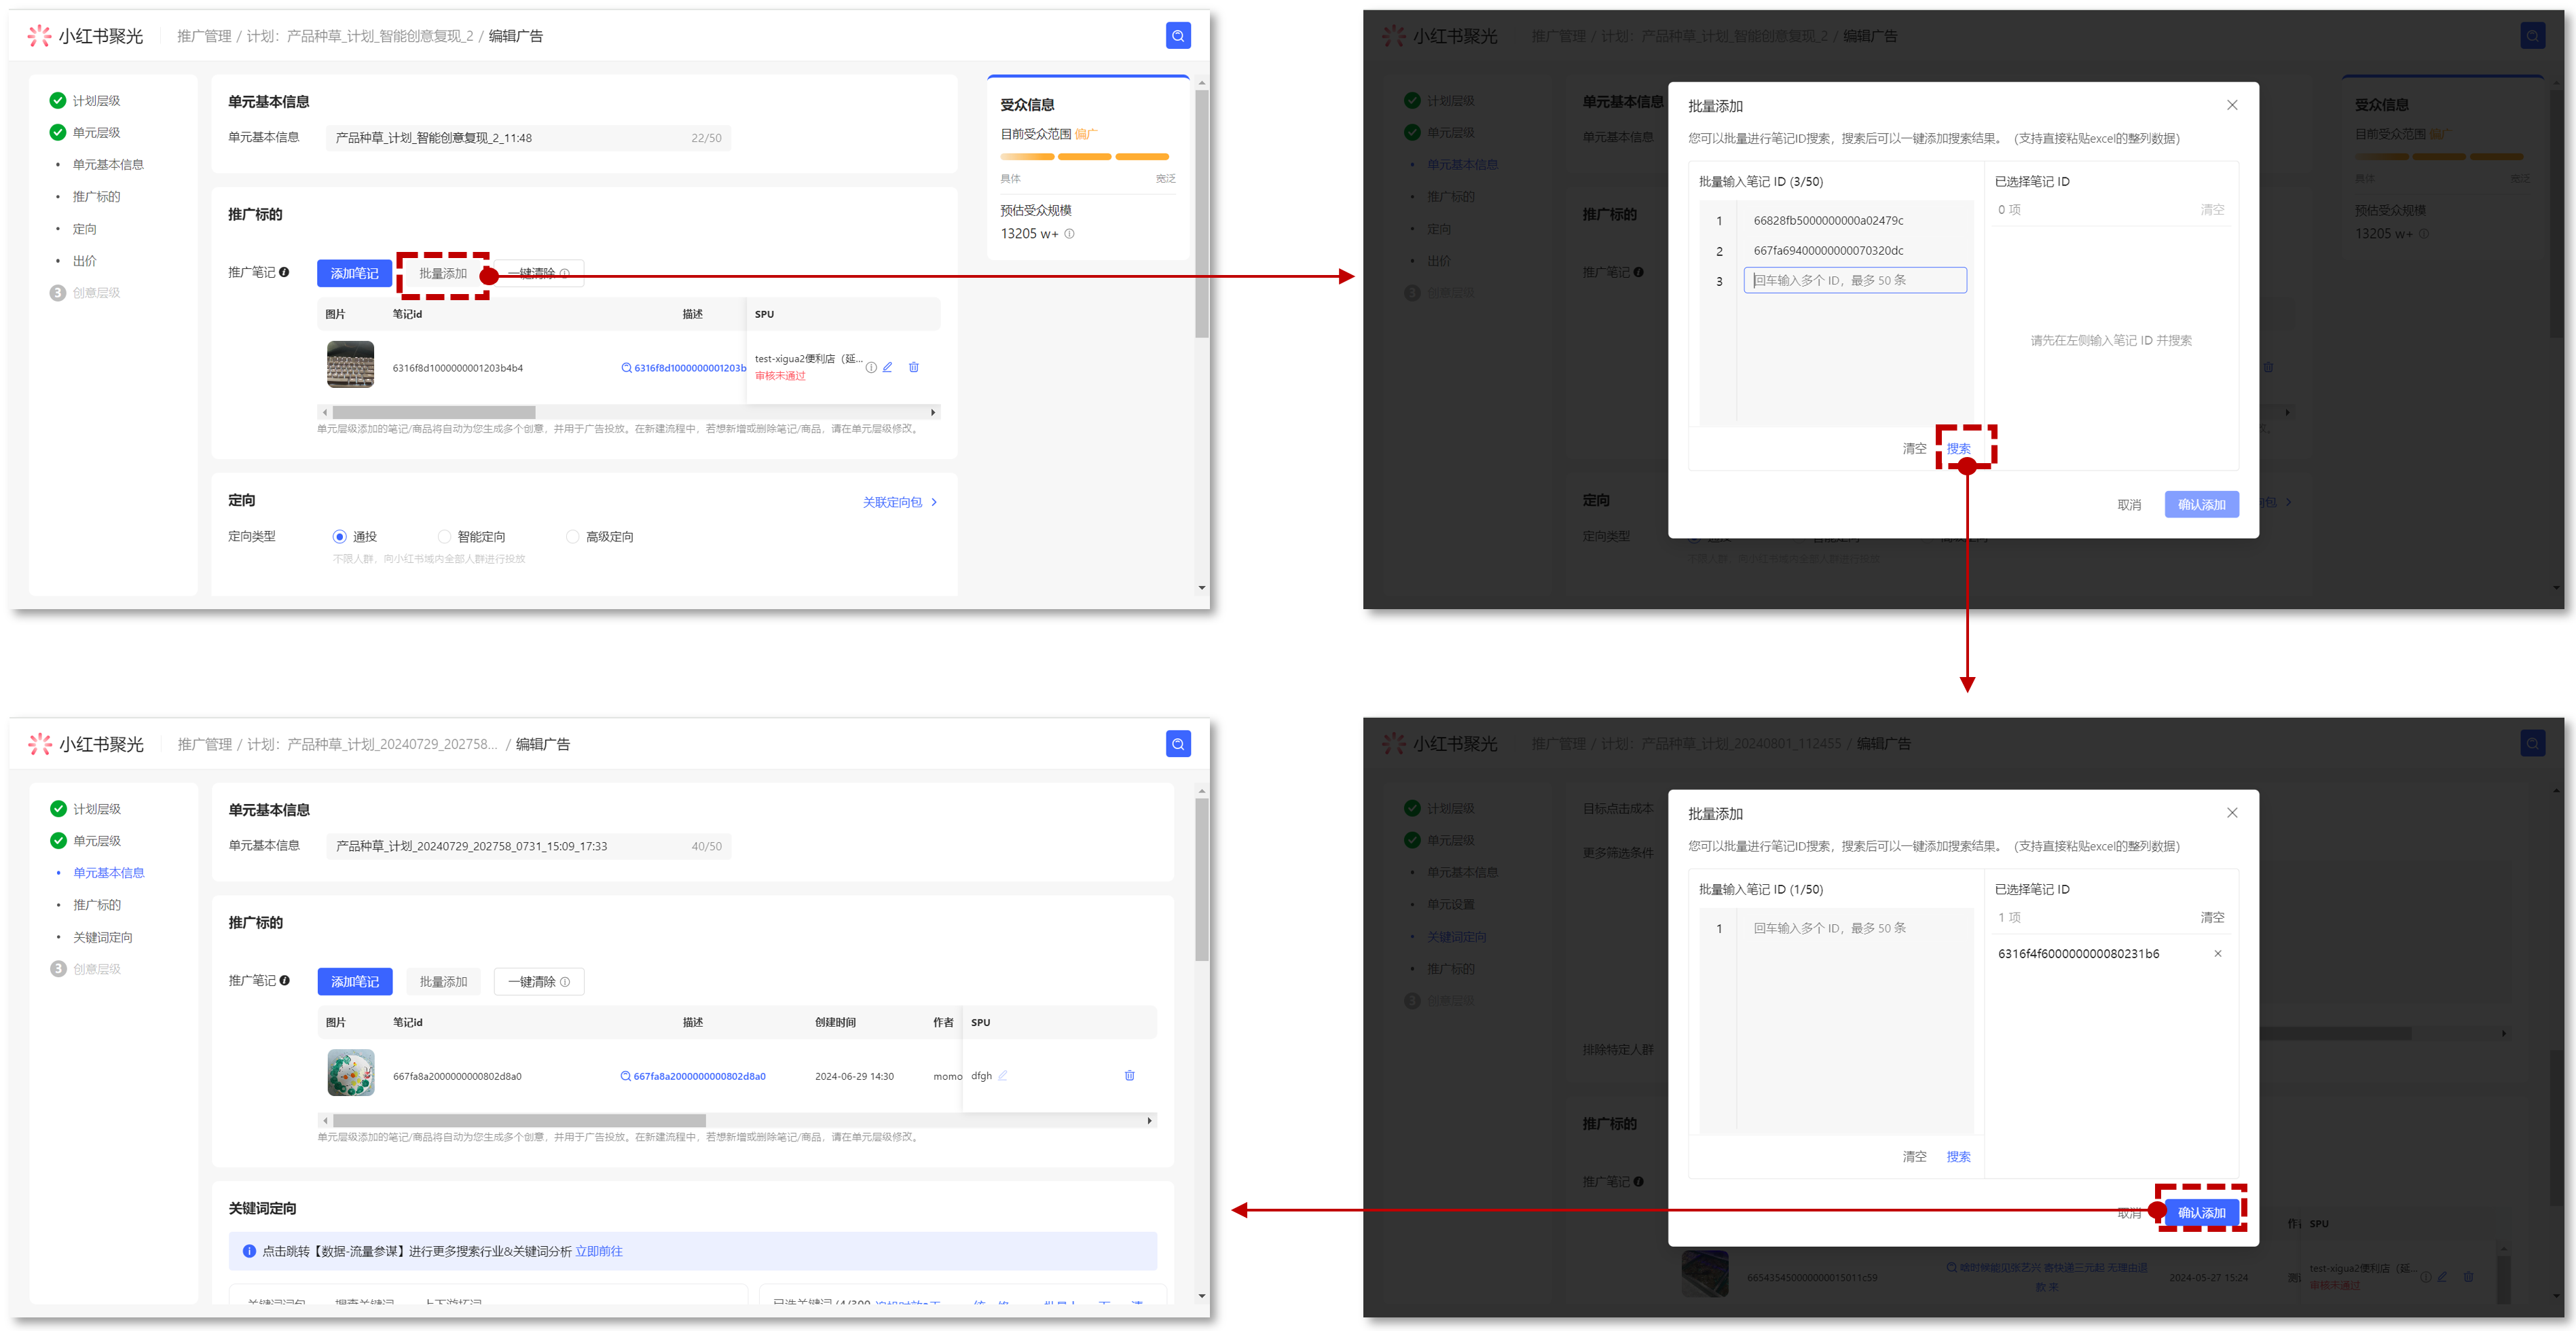This screenshot has height=1331, width=2576.
Task: Delete note 6316f8d1000000001203b4b4 with trash icon
Action: click(914, 367)
